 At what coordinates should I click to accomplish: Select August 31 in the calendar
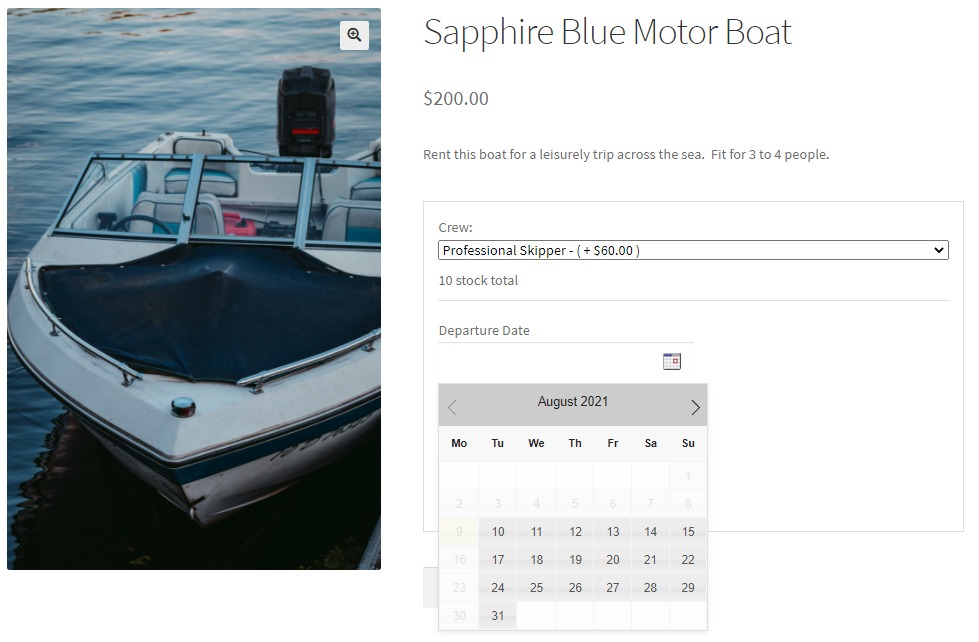[x=498, y=616]
